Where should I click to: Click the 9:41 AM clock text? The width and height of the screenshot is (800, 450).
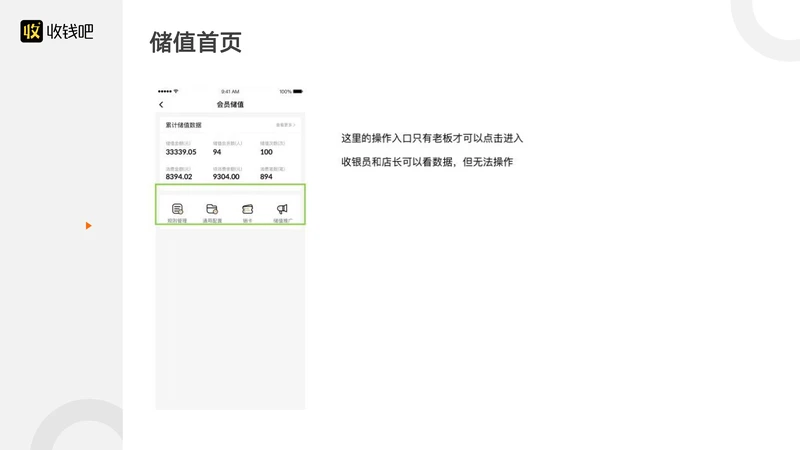click(x=230, y=92)
